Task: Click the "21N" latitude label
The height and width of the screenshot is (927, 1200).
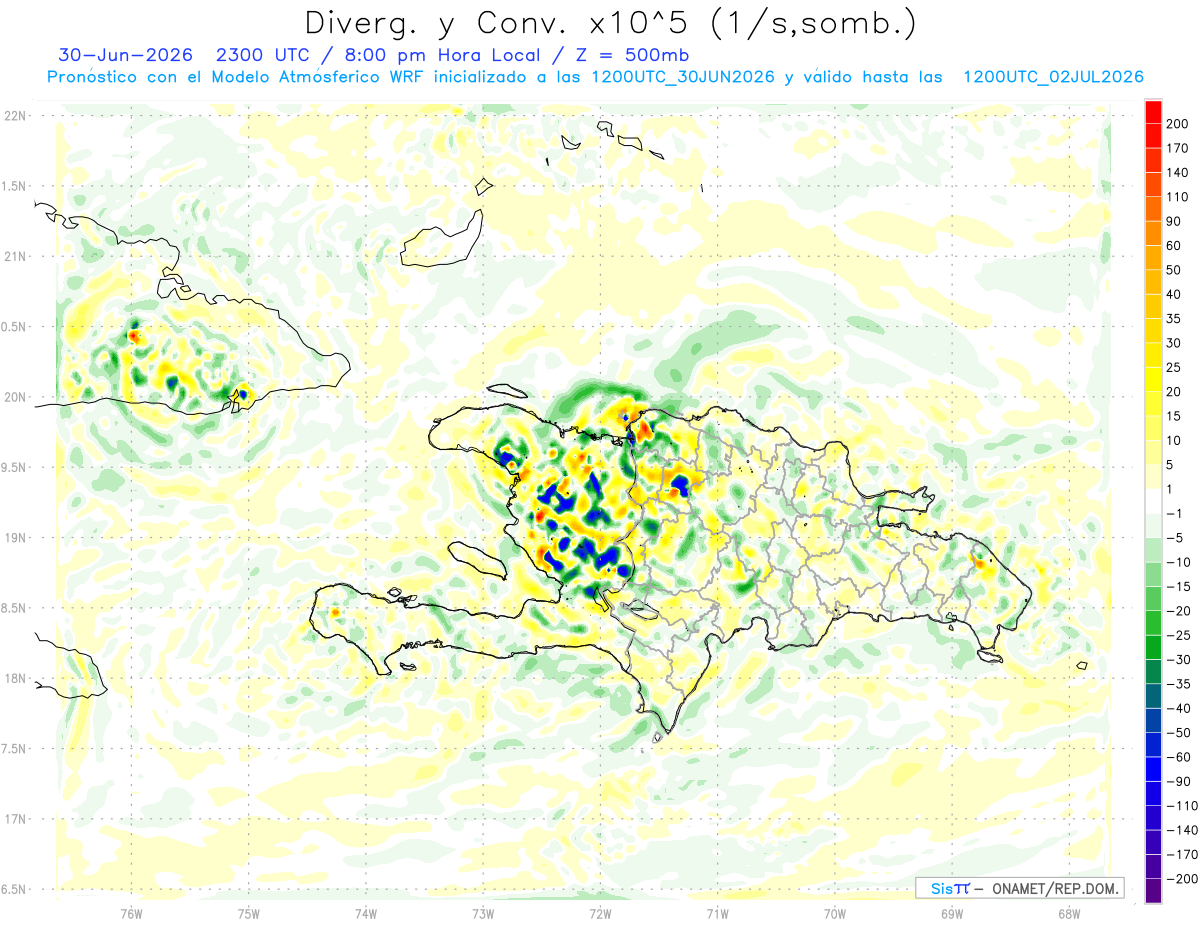Action: pos(15,256)
